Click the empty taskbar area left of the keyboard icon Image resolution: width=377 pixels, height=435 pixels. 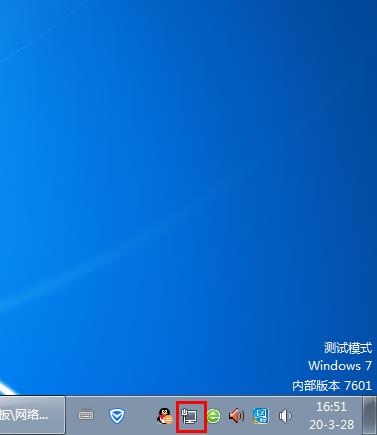[x=71, y=415]
